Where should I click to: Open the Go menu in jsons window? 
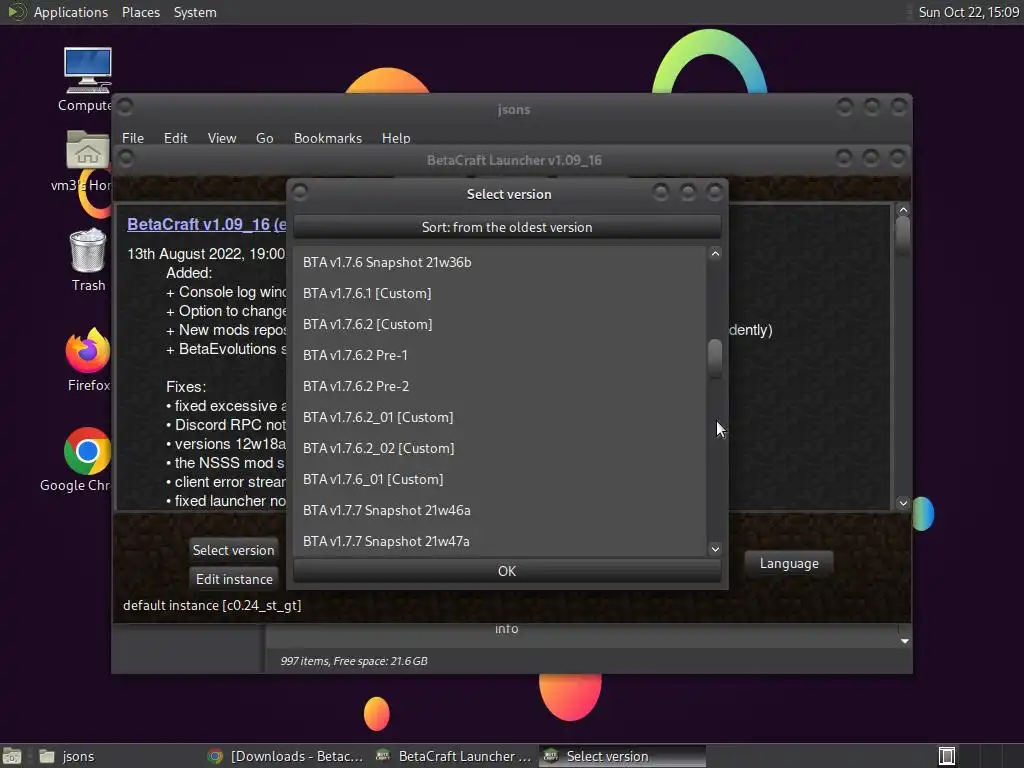264,138
